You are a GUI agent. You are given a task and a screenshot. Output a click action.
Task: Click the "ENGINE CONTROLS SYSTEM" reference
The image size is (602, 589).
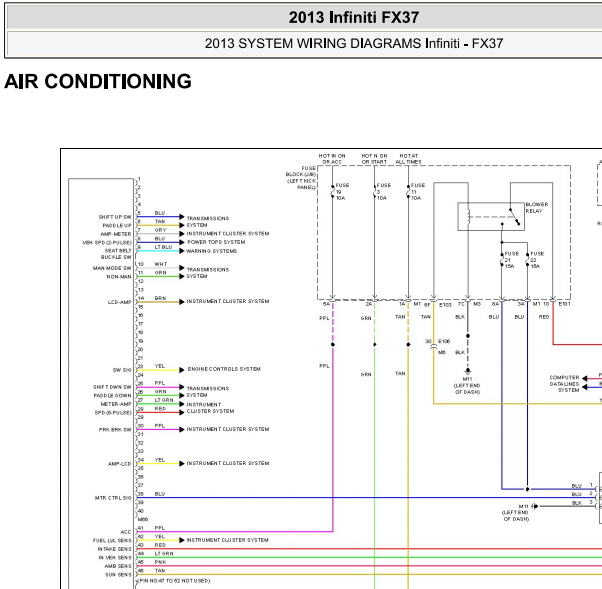224,369
